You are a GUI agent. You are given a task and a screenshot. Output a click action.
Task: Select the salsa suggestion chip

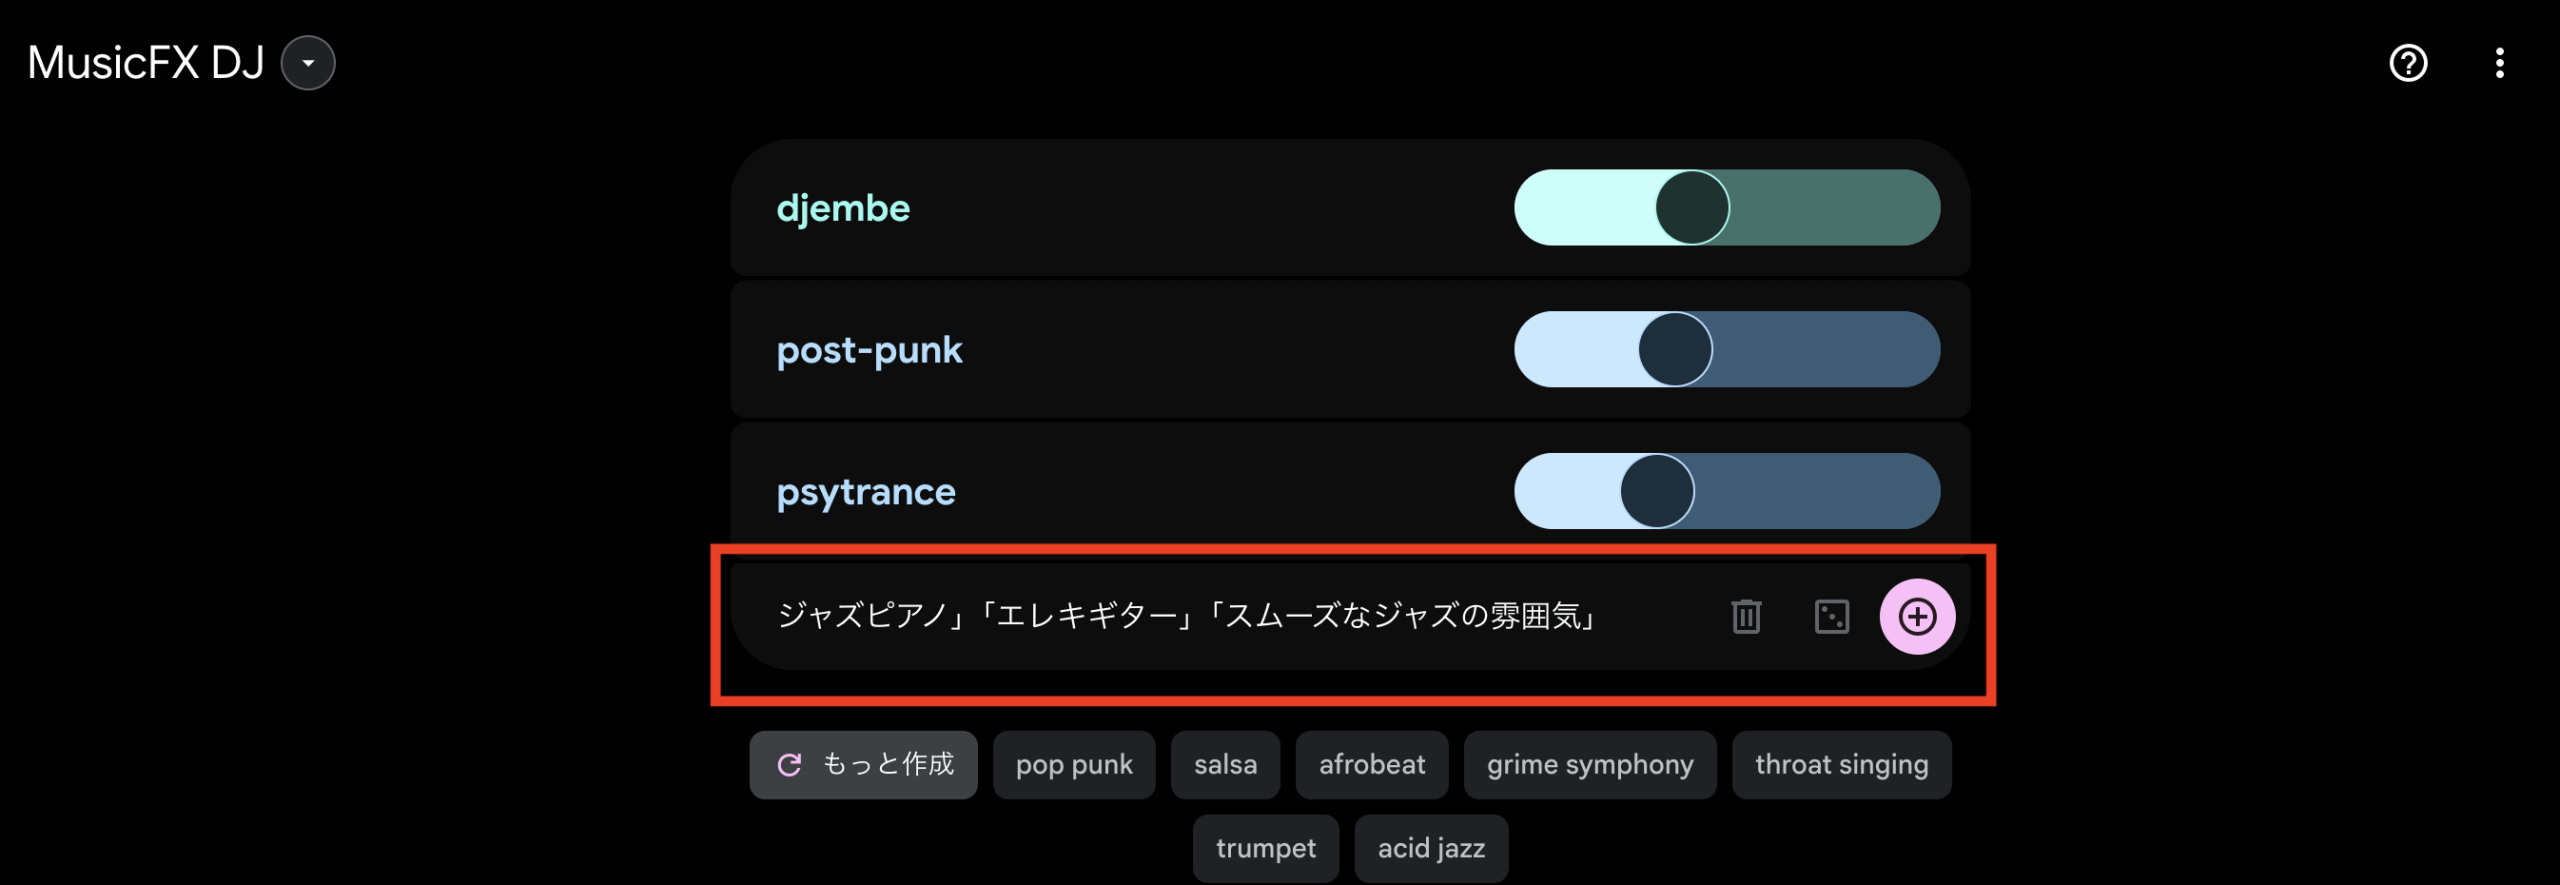click(x=1225, y=765)
